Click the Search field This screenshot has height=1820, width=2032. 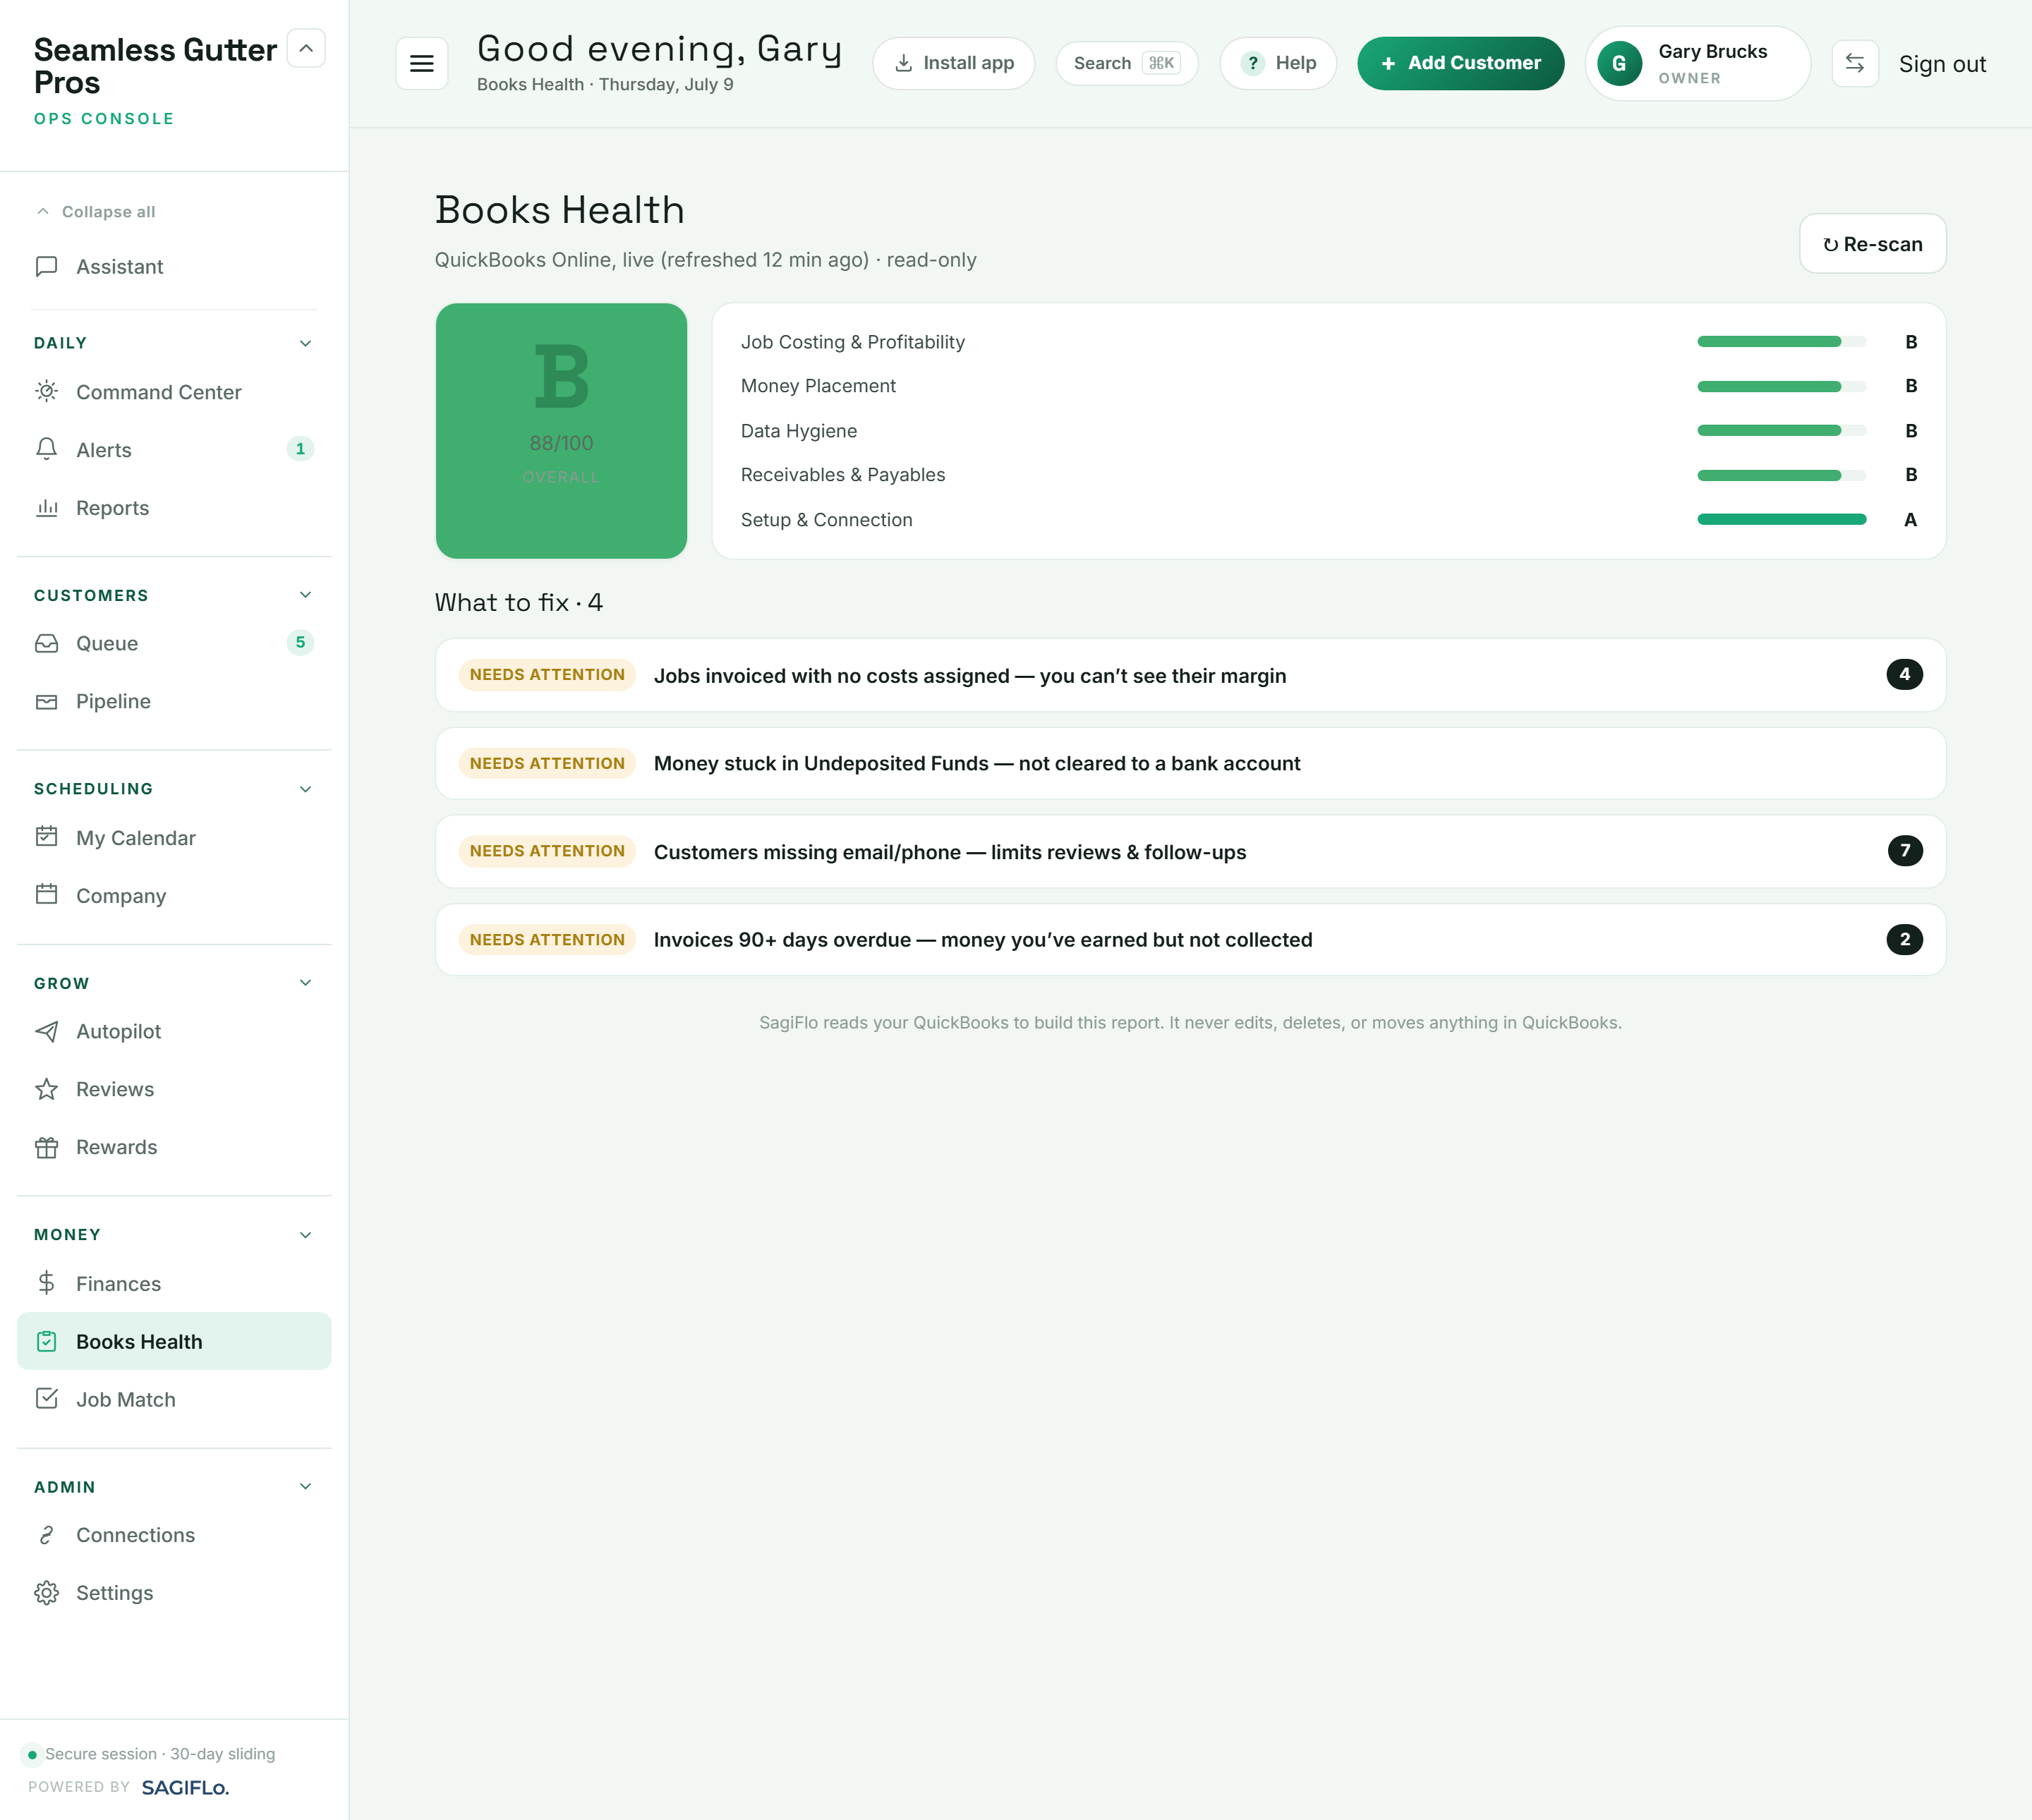(x=1126, y=63)
